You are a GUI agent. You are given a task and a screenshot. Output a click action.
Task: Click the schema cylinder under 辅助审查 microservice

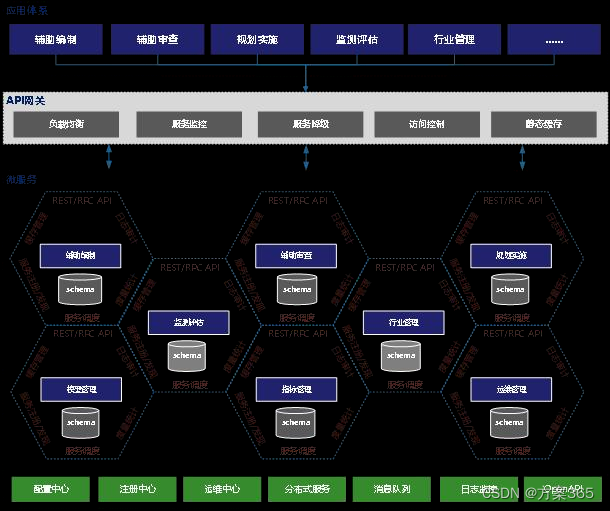coord(297,289)
